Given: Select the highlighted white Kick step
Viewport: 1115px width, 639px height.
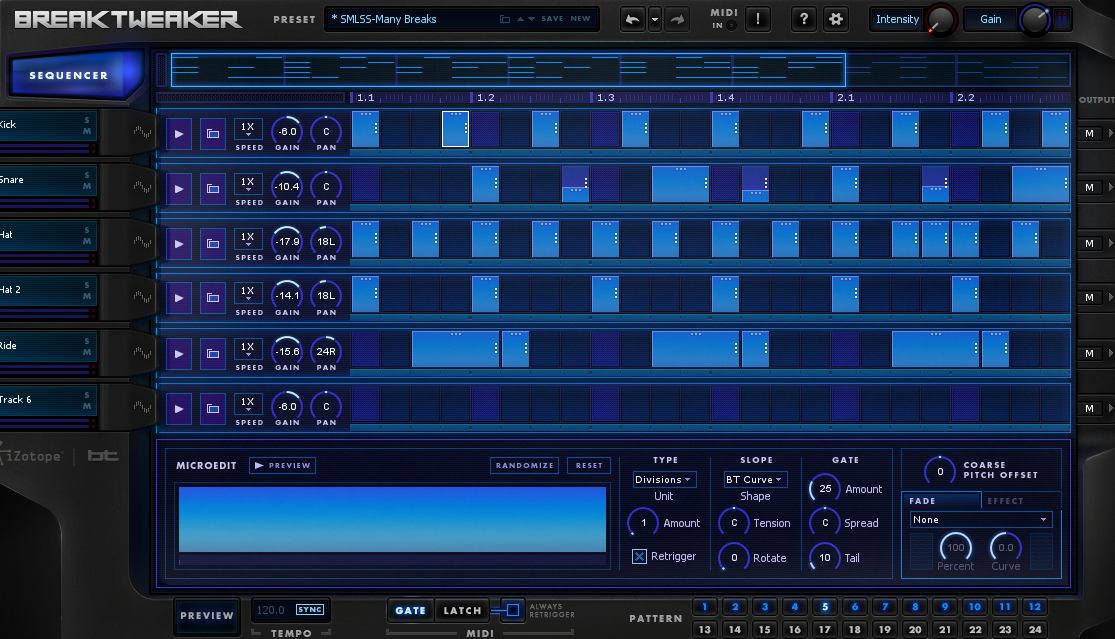Looking at the screenshot, I should click(455, 129).
